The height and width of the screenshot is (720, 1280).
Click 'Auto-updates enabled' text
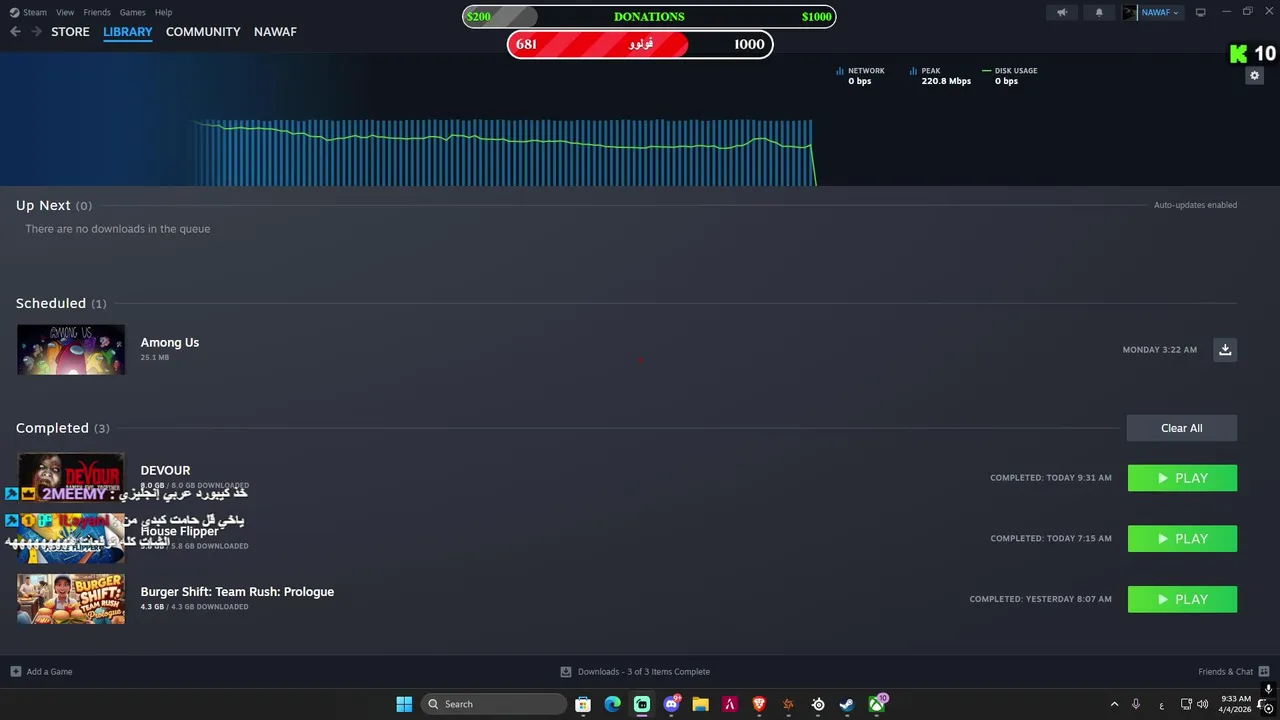tap(1195, 205)
